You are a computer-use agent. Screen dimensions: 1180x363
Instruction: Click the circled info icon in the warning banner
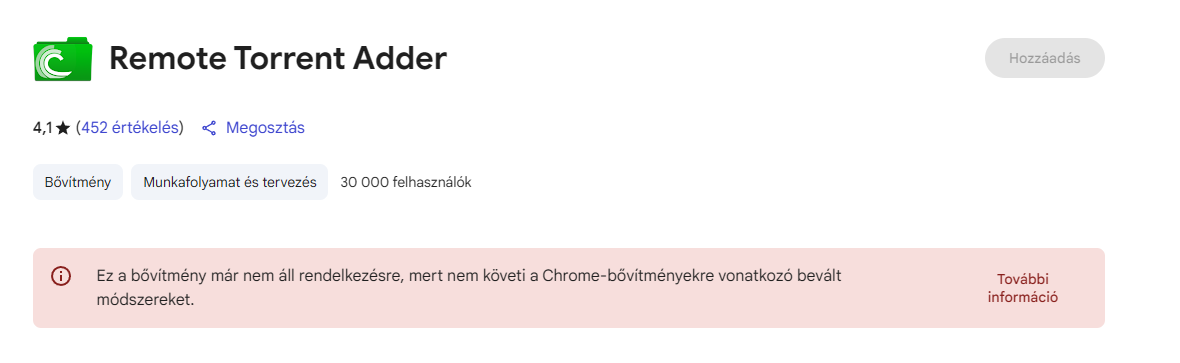60,276
